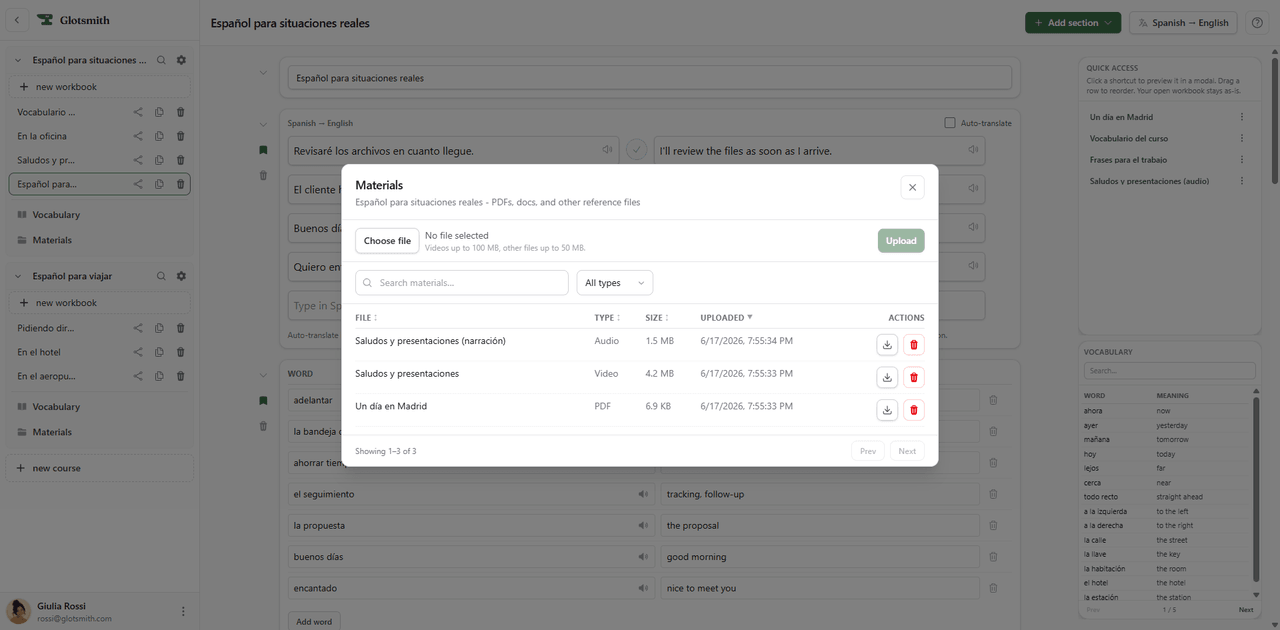The image size is (1280, 630).
Task: Open options for Frases para el trabajo shortcut
Action: click(1242, 160)
